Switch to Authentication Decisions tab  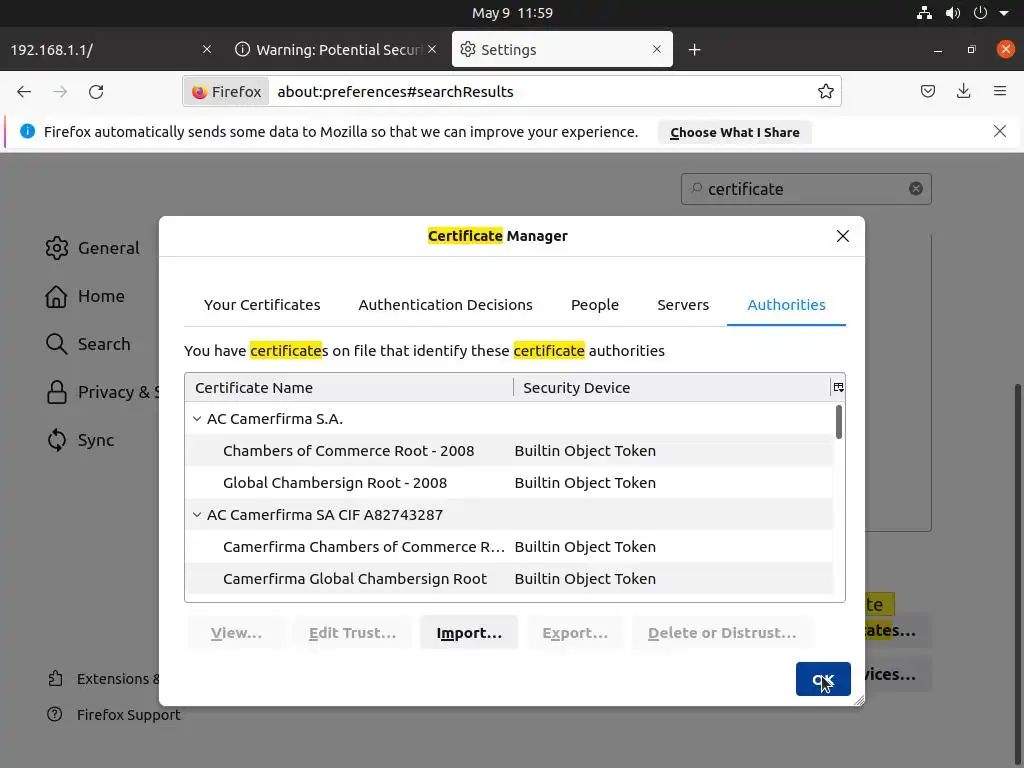tap(445, 304)
